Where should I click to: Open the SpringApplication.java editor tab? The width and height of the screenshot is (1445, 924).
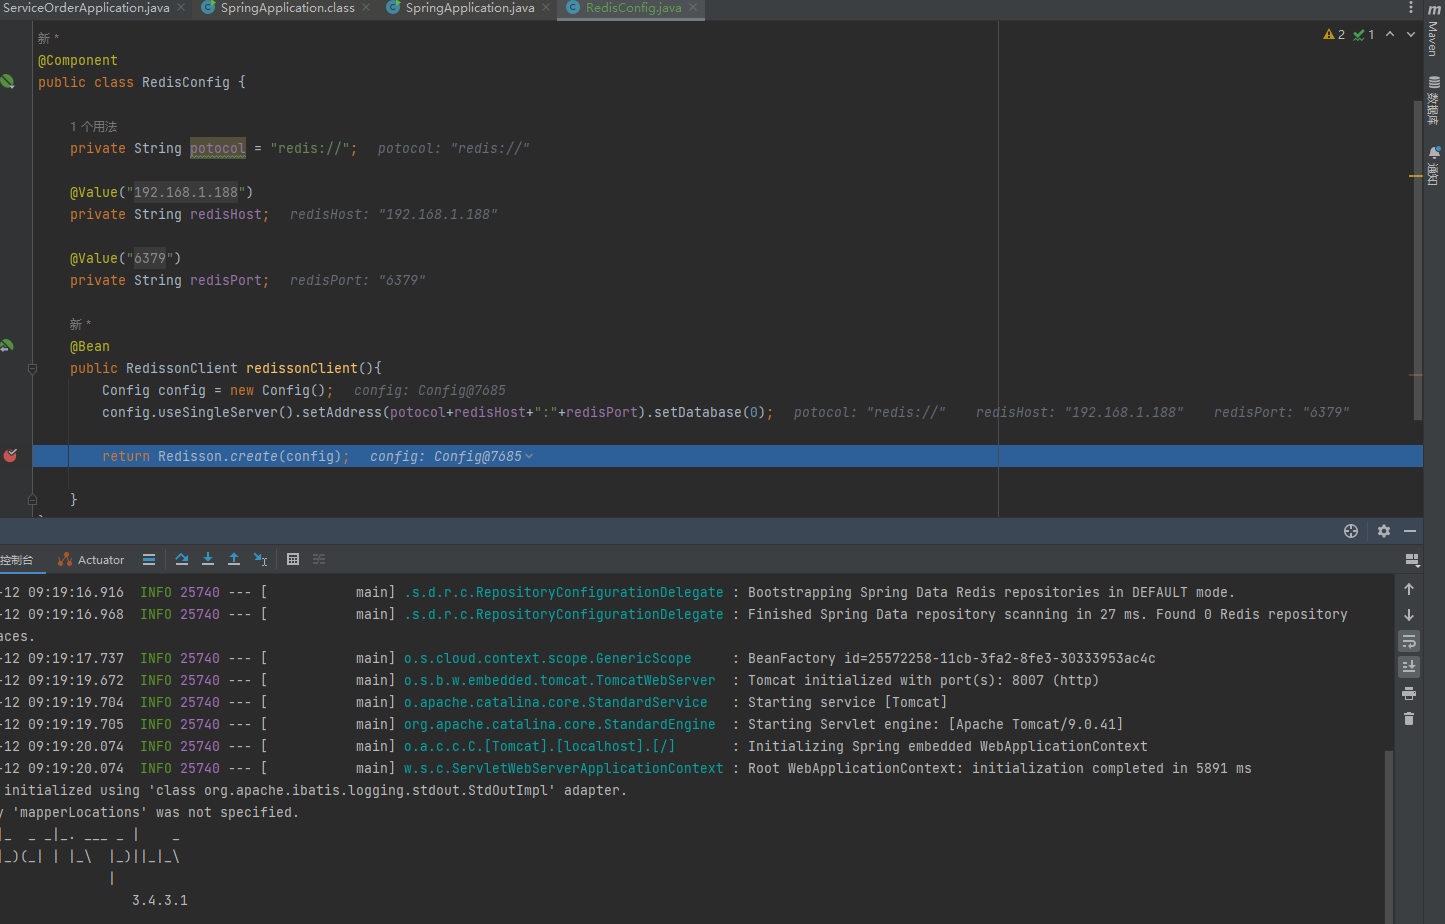pyautogui.click(x=470, y=8)
